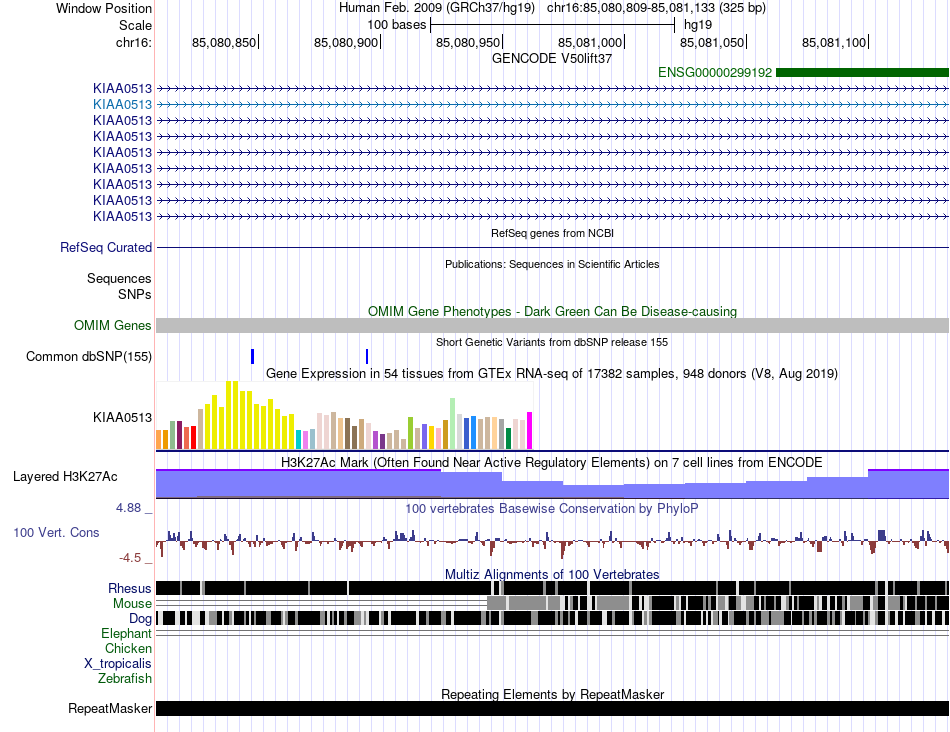The image size is (950, 732).
Task: Click the Common dbSNP(155) track label
Action: click(89, 356)
